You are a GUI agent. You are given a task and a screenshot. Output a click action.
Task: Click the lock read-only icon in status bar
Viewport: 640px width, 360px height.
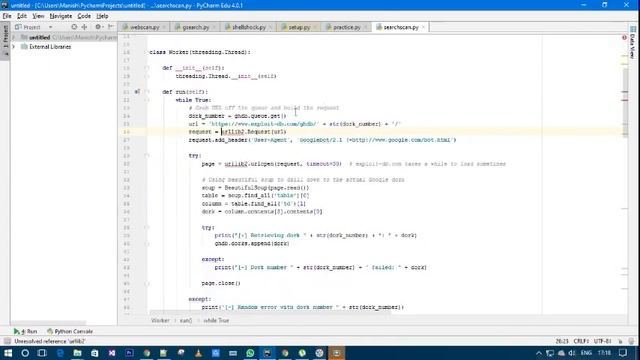click(620, 341)
